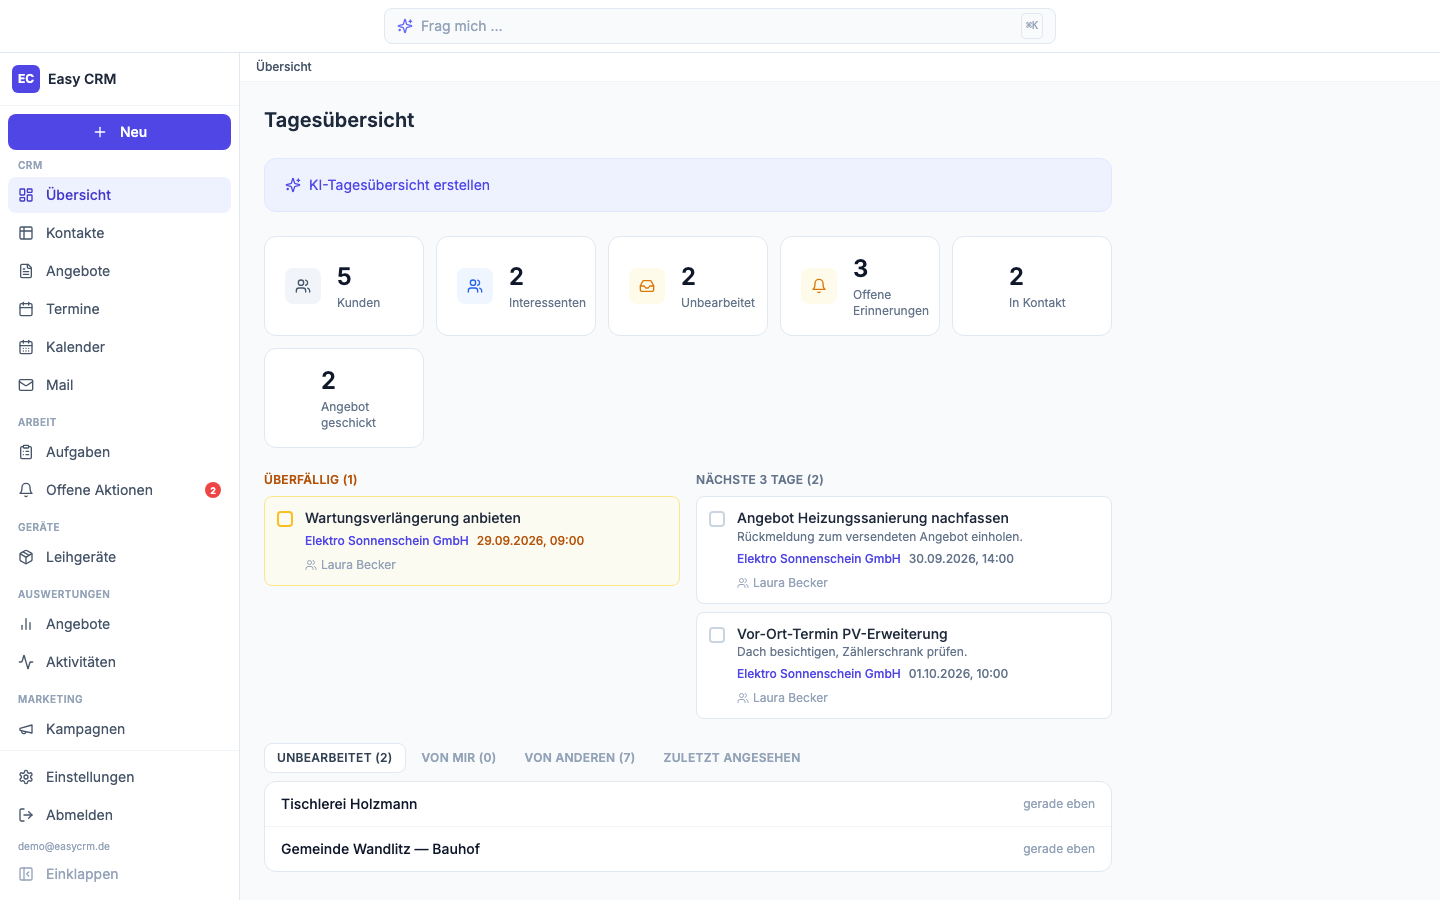
Task: Switch to Zuletzt angesehen tab
Action: point(732,758)
